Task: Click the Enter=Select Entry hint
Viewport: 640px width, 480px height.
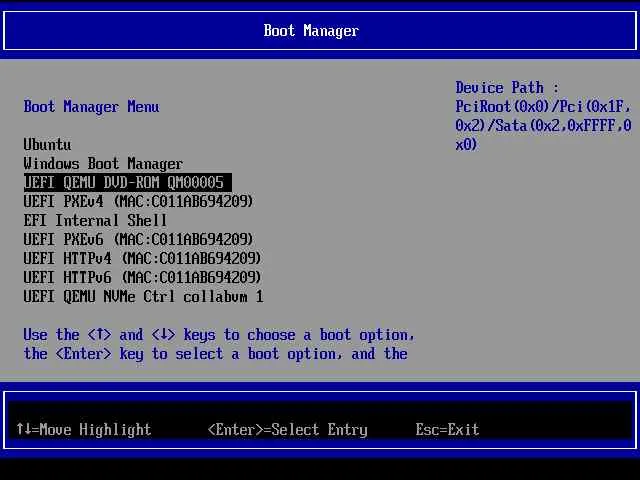Action: 287,430
